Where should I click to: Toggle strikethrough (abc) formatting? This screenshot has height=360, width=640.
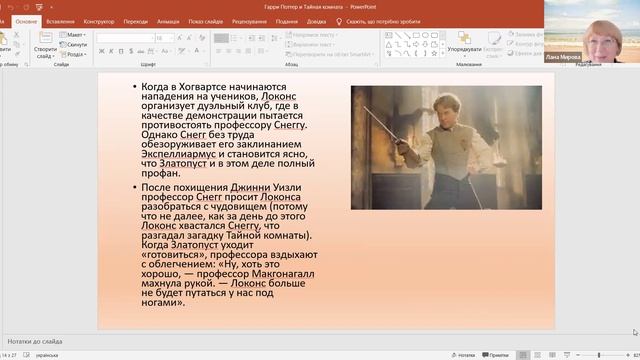pos(140,51)
